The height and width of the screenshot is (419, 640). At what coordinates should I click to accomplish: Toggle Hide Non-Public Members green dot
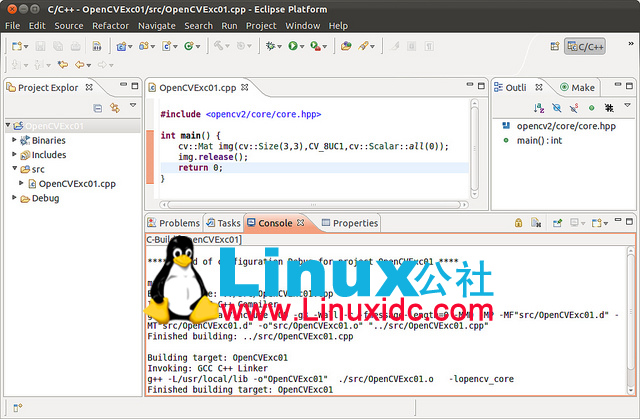pyautogui.click(x=591, y=108)
